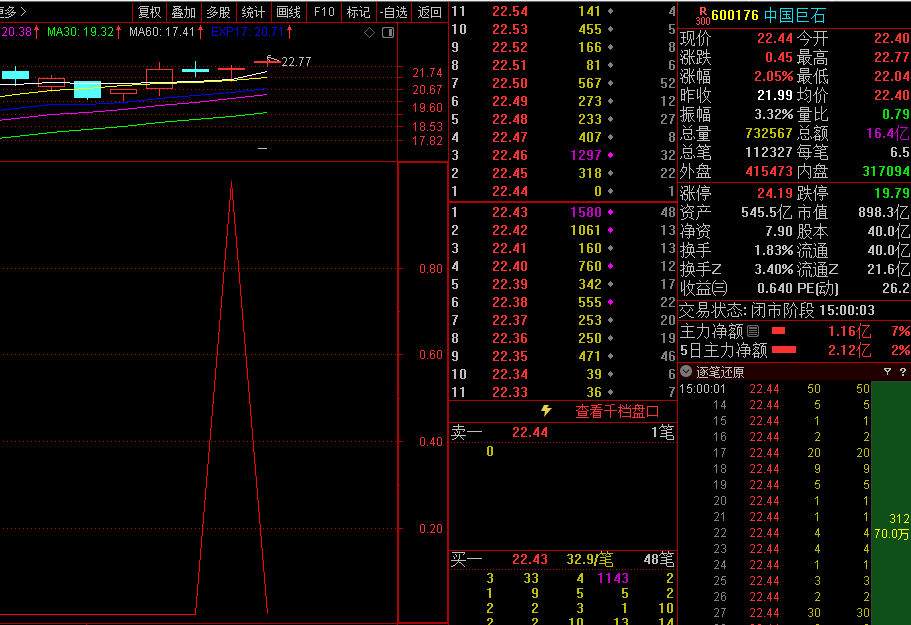This screenshot has width=911, height=625.
Task: Open the details icon next to 主力净额
Action: 753,331
